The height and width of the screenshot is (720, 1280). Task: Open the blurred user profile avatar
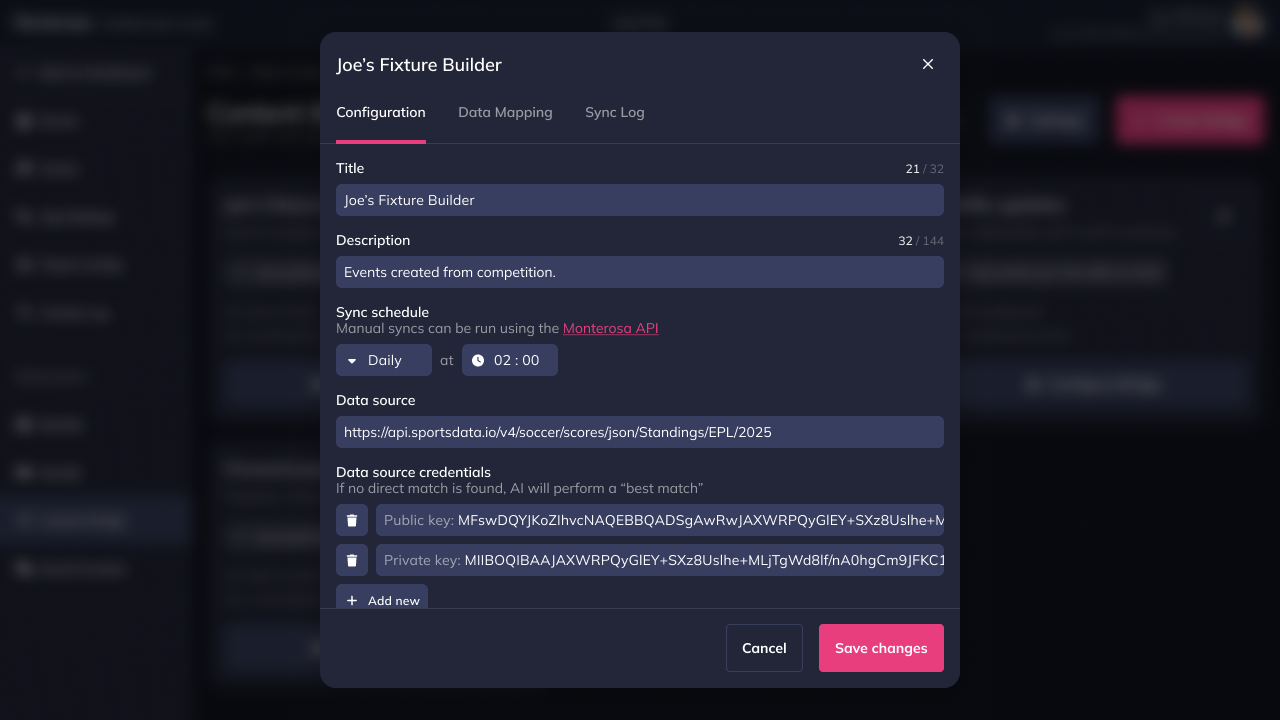1247,22
